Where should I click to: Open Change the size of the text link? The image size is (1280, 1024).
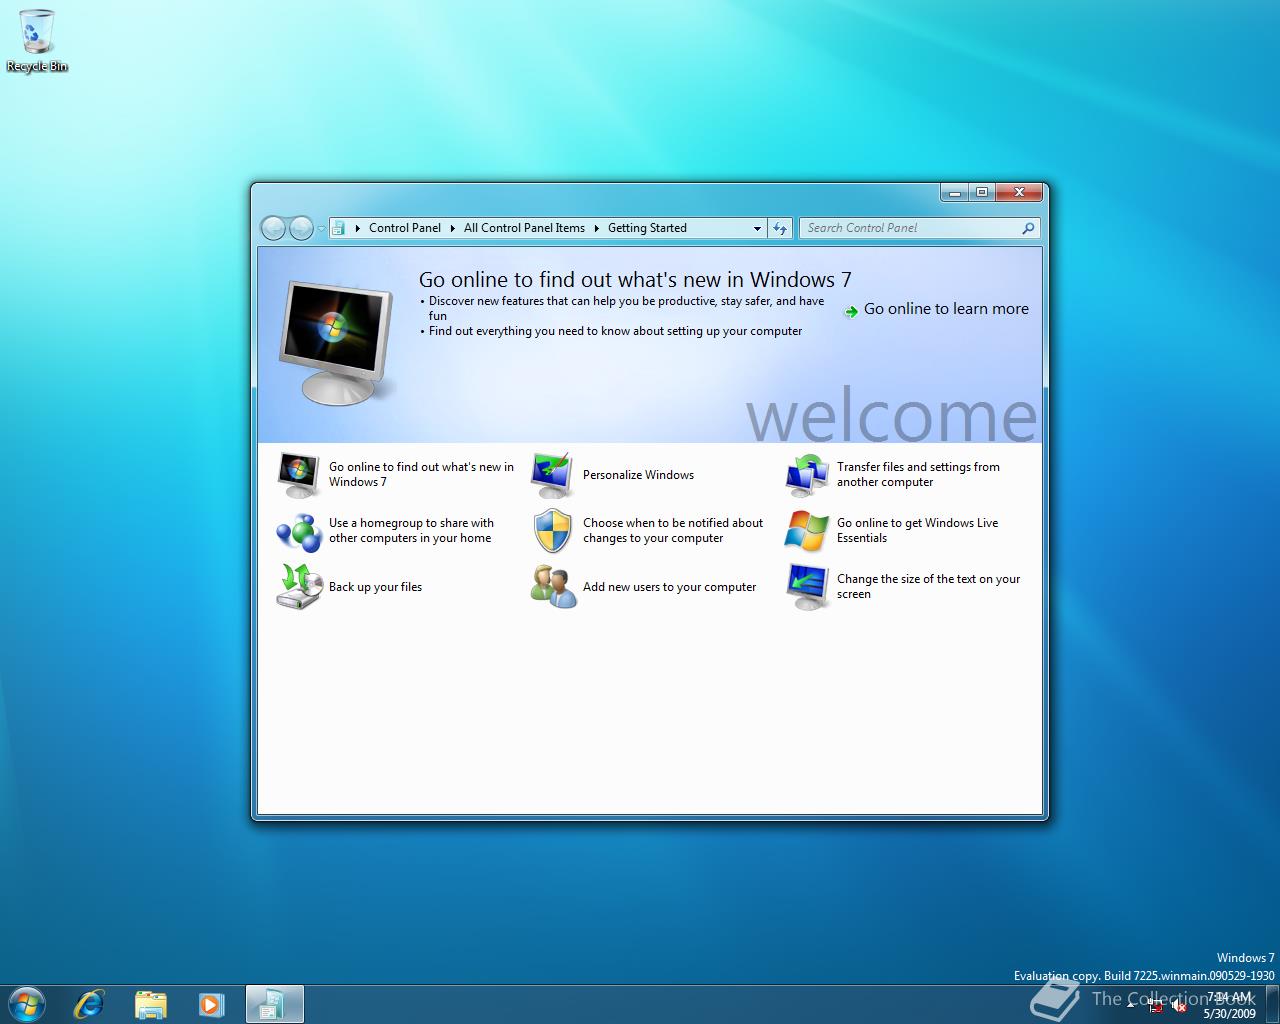(928, 586)
